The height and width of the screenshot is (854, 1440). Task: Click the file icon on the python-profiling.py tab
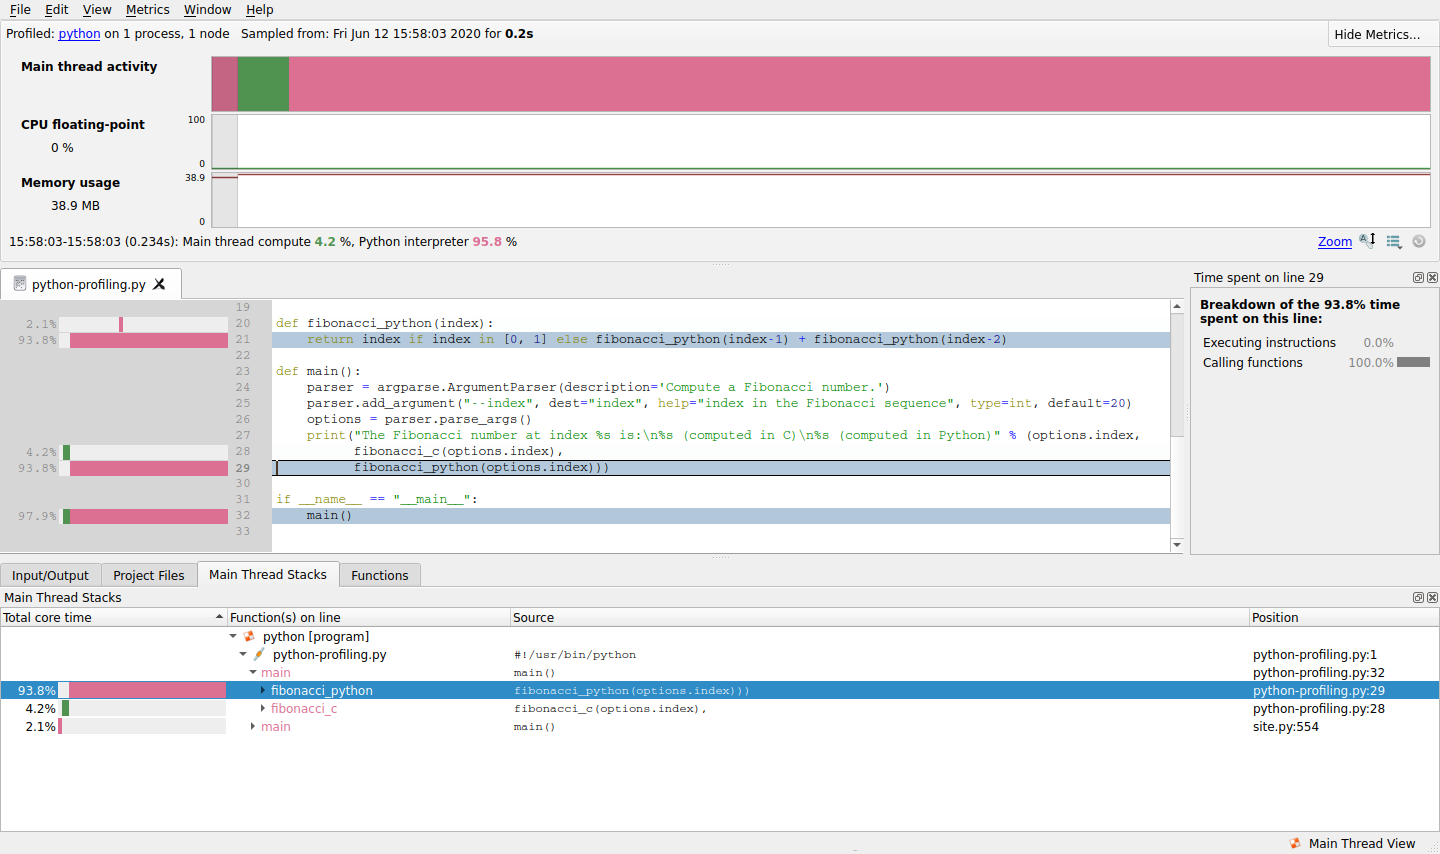click(x=19, y=284)
